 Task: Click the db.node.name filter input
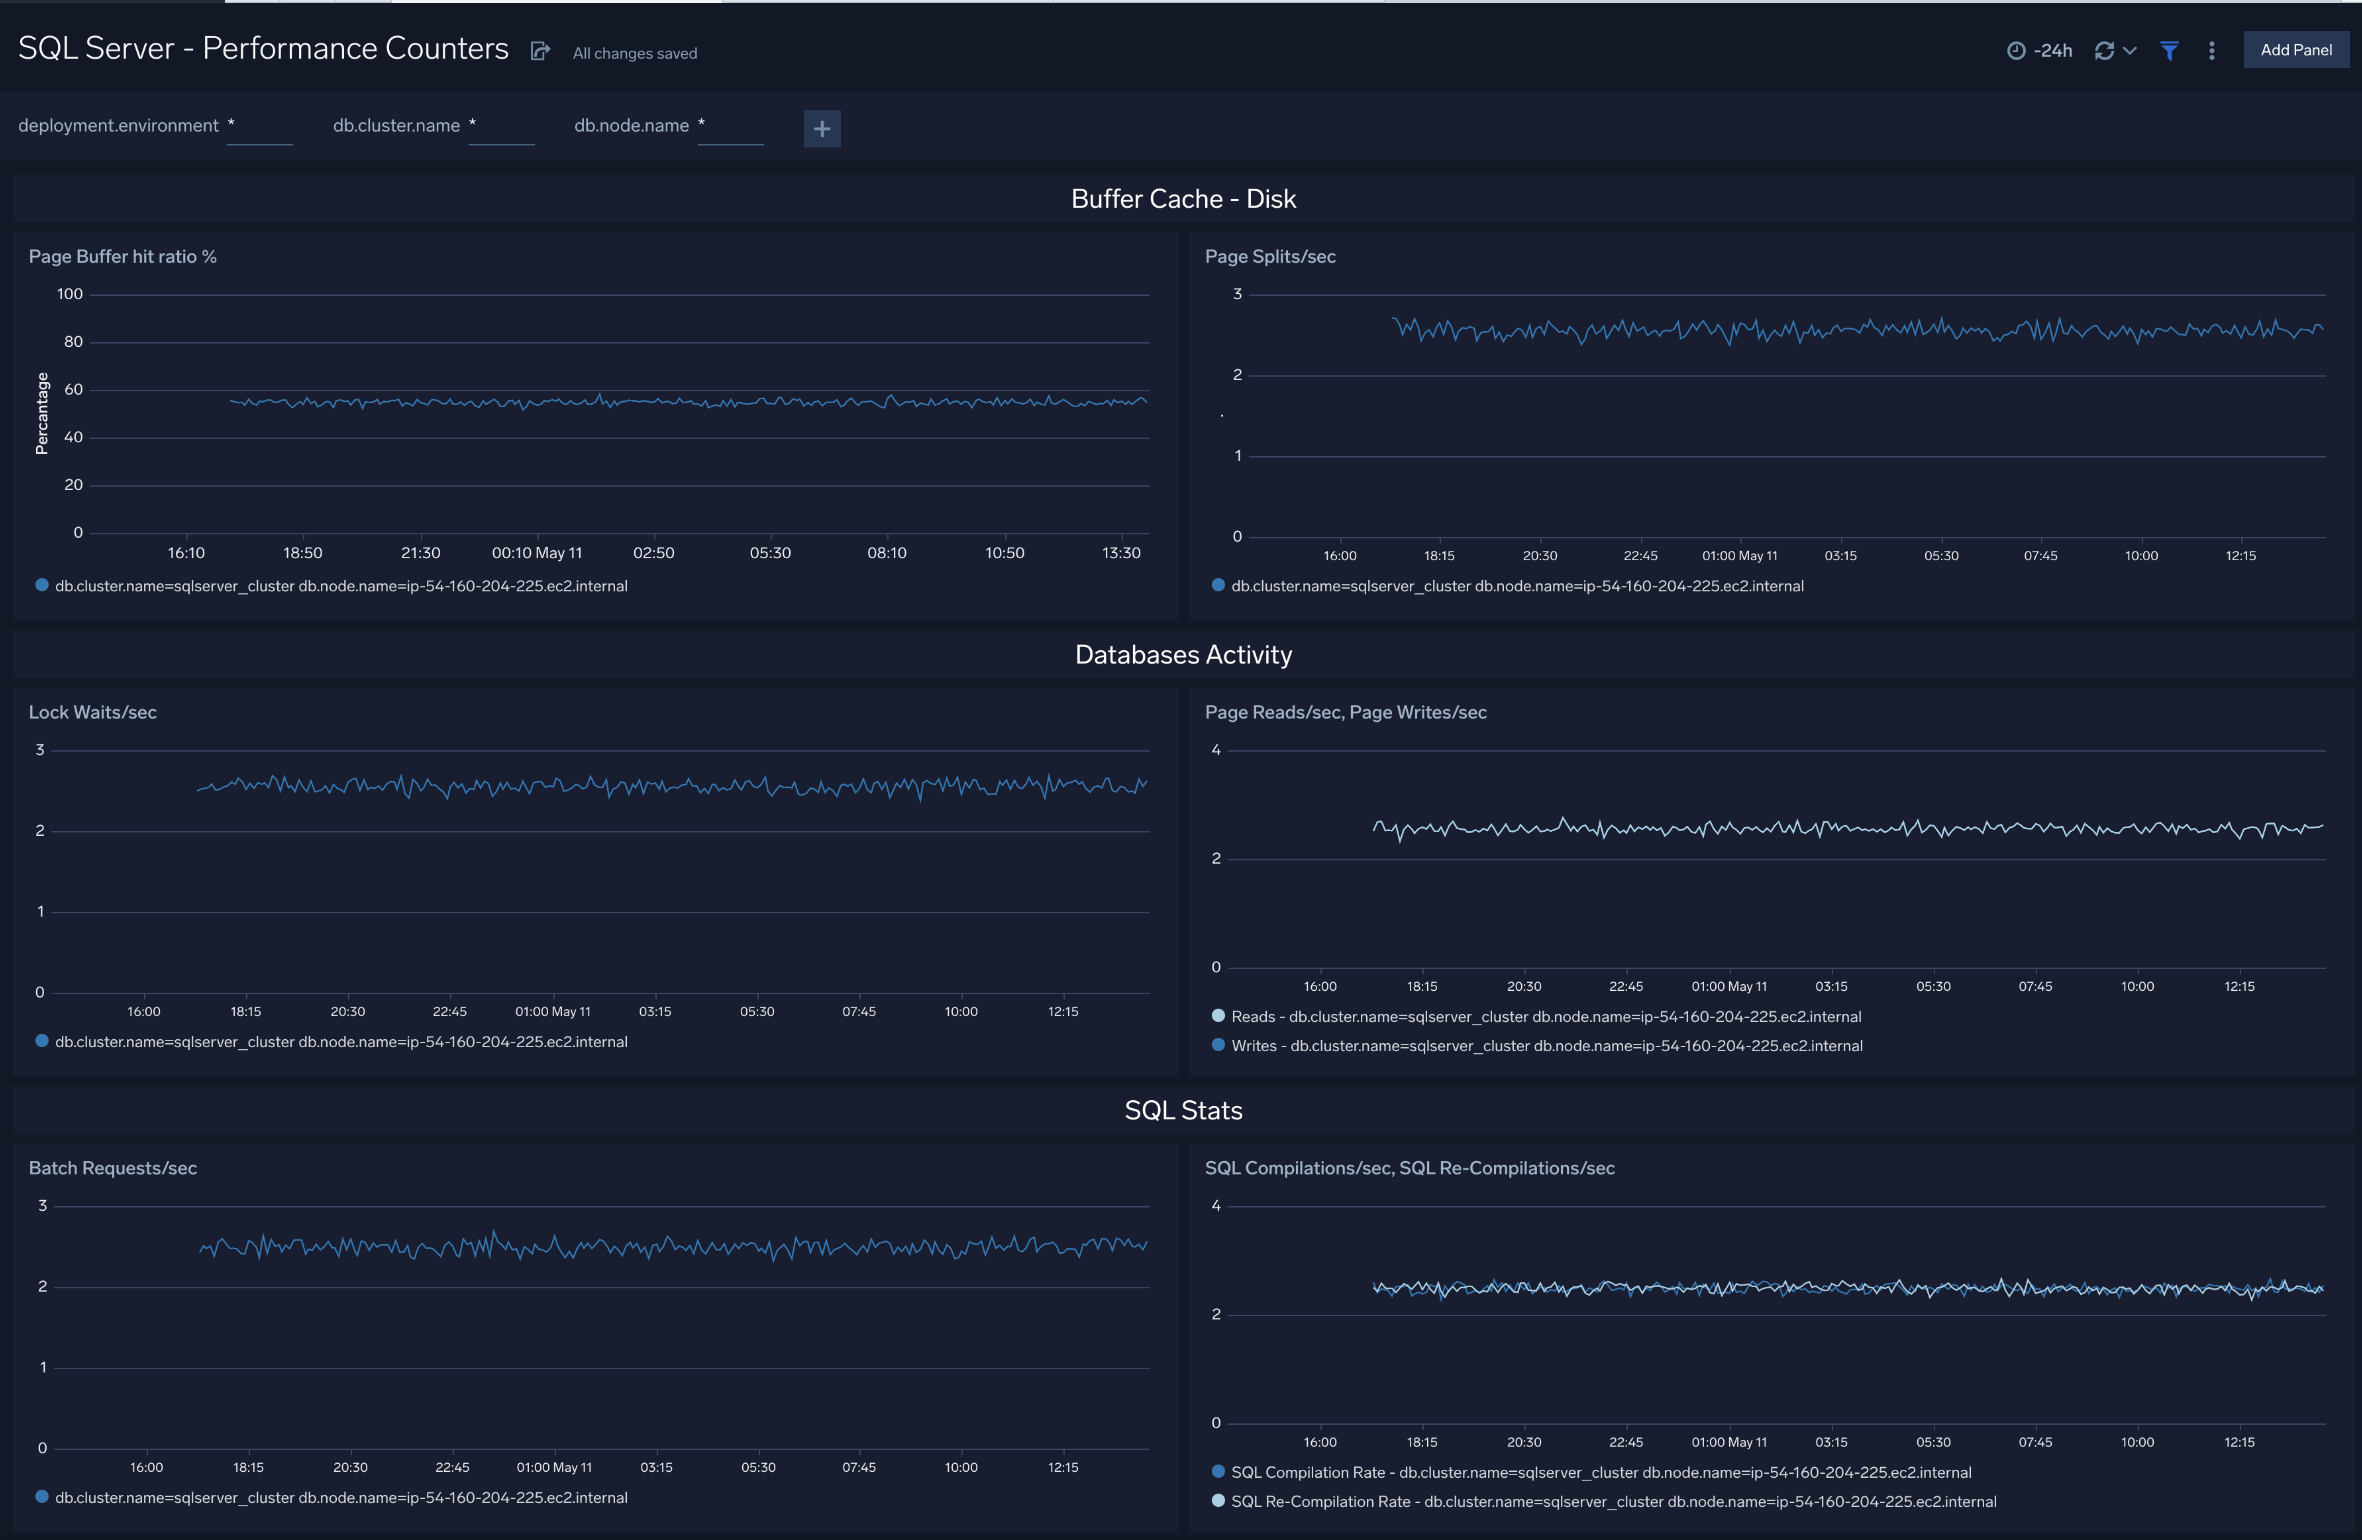(x=730, y=127)
